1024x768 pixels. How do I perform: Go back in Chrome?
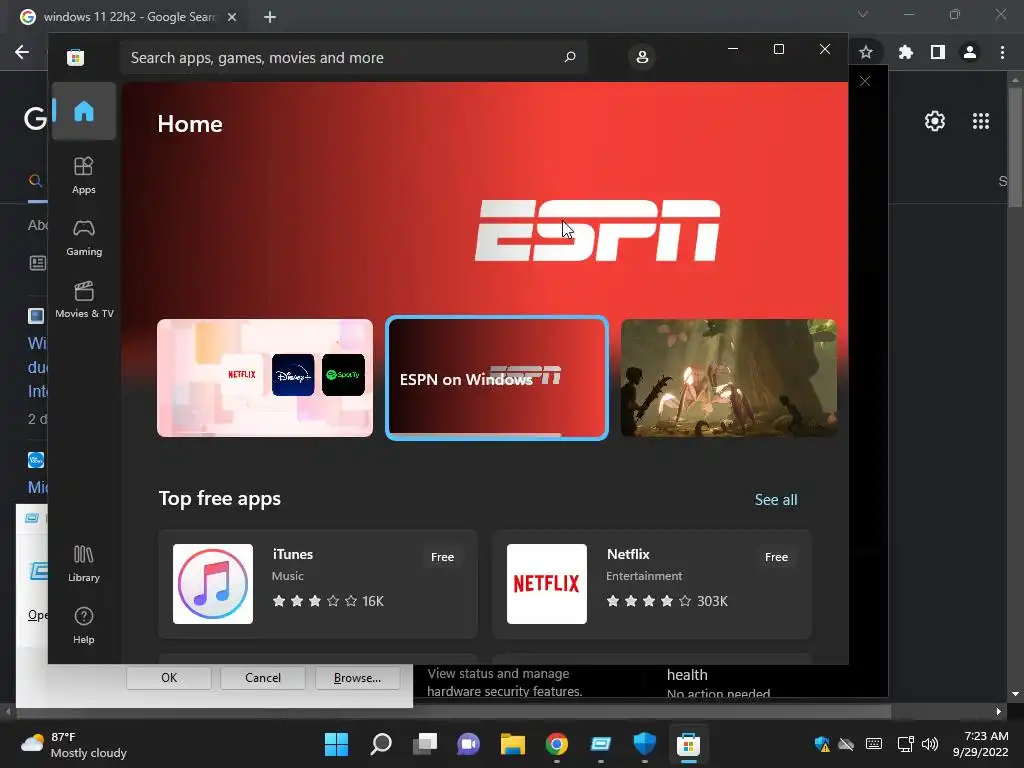coord(22,52)
